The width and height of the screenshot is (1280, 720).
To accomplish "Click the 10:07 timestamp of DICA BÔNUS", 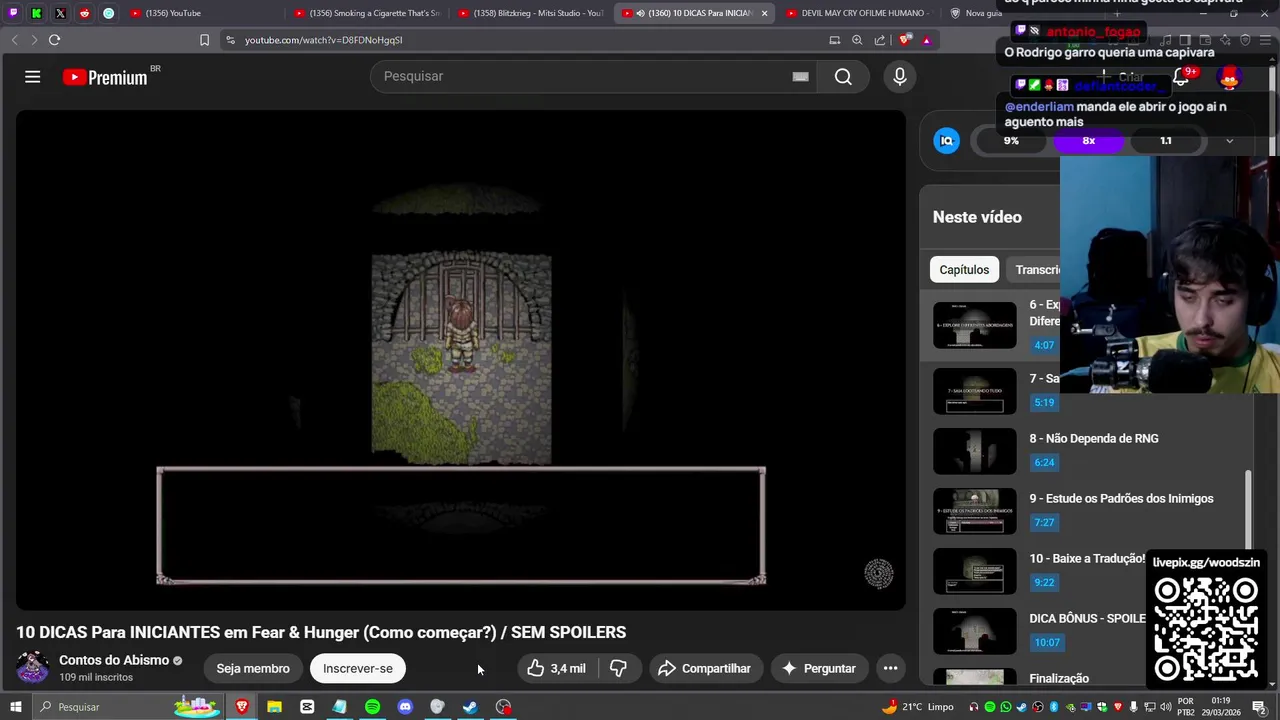I will click(1047, 642).
